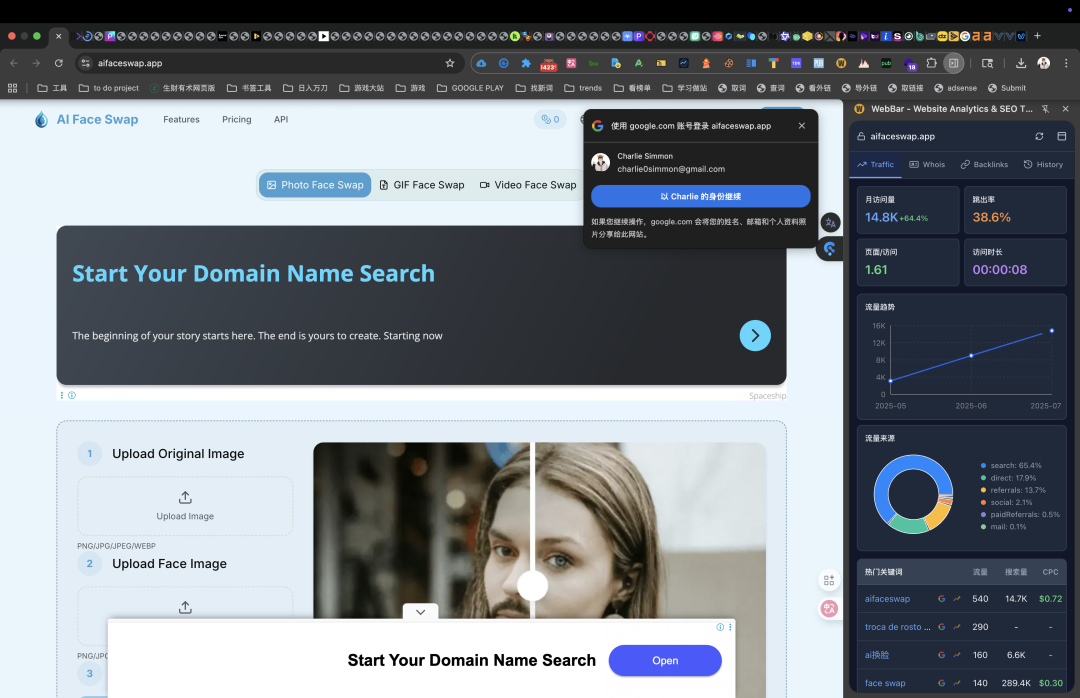Click the 38.6% bounce rate value
This screenshot has height=698, width=1080.
point(991,218)
